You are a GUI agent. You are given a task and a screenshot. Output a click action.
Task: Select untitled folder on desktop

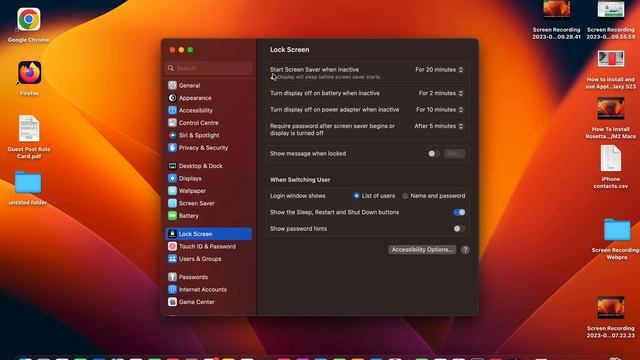[x=28, y=182]
